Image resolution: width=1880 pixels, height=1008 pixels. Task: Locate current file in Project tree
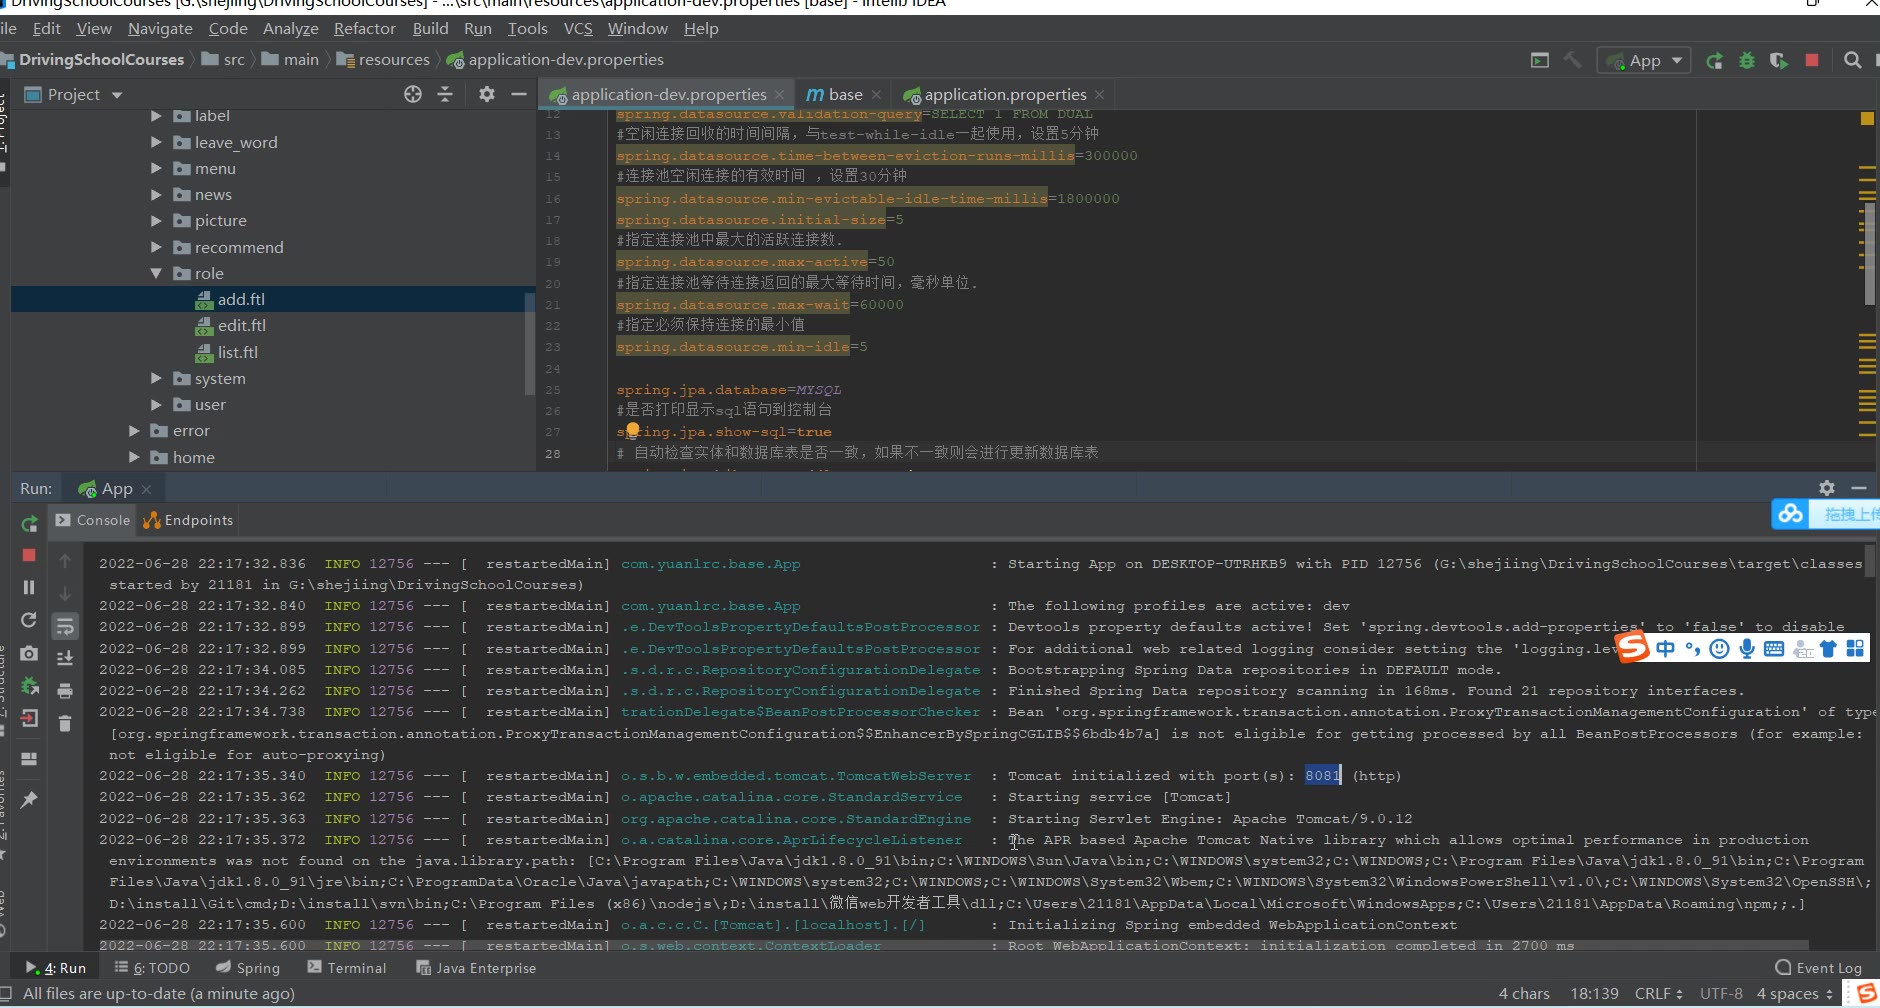point(413,94)
